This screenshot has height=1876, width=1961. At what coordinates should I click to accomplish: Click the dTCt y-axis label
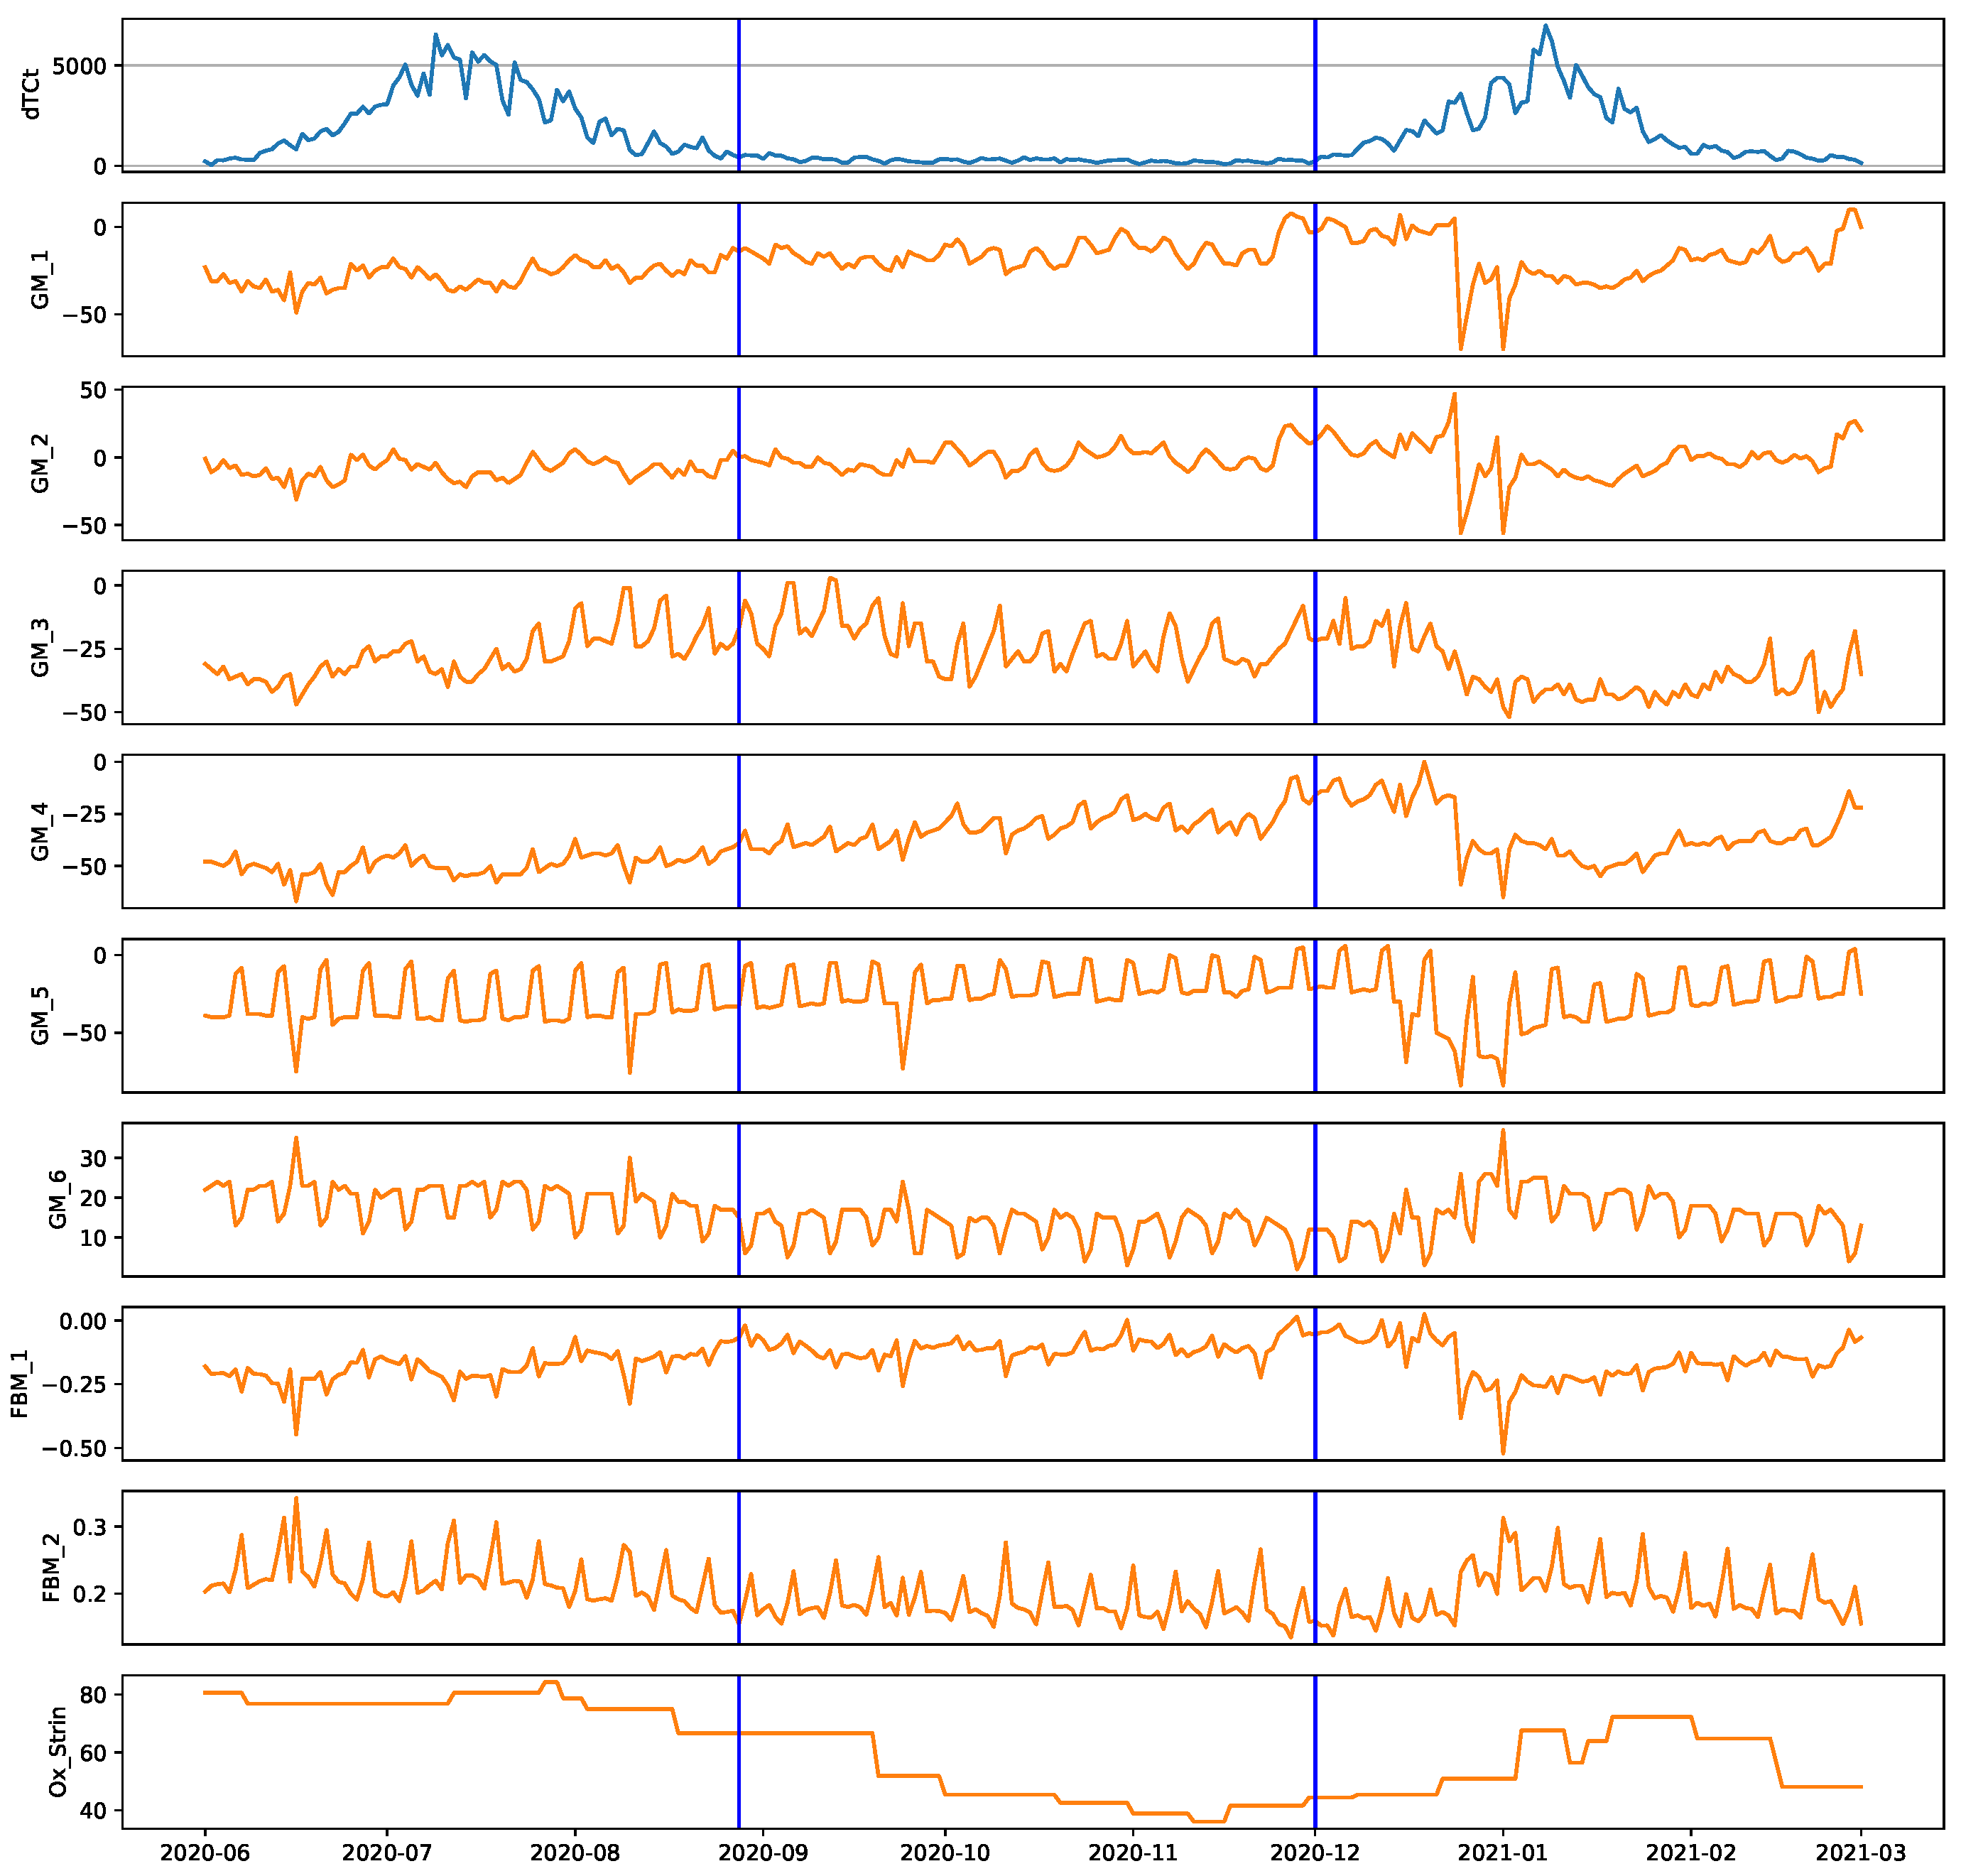coord(31,95)
